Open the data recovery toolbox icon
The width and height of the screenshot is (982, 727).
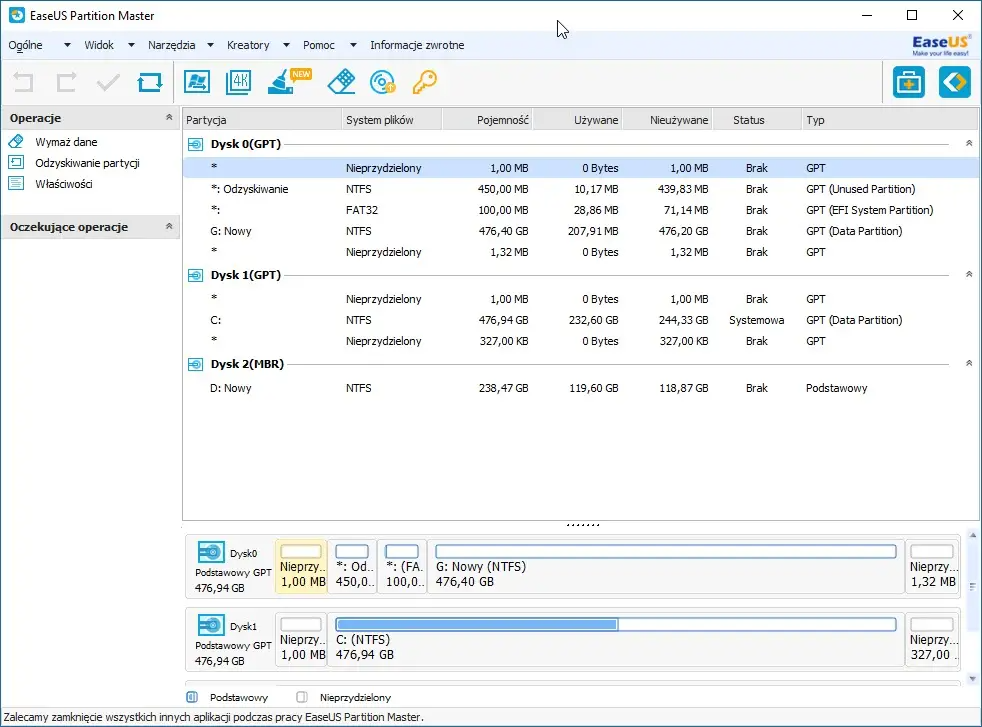(908, 82)
